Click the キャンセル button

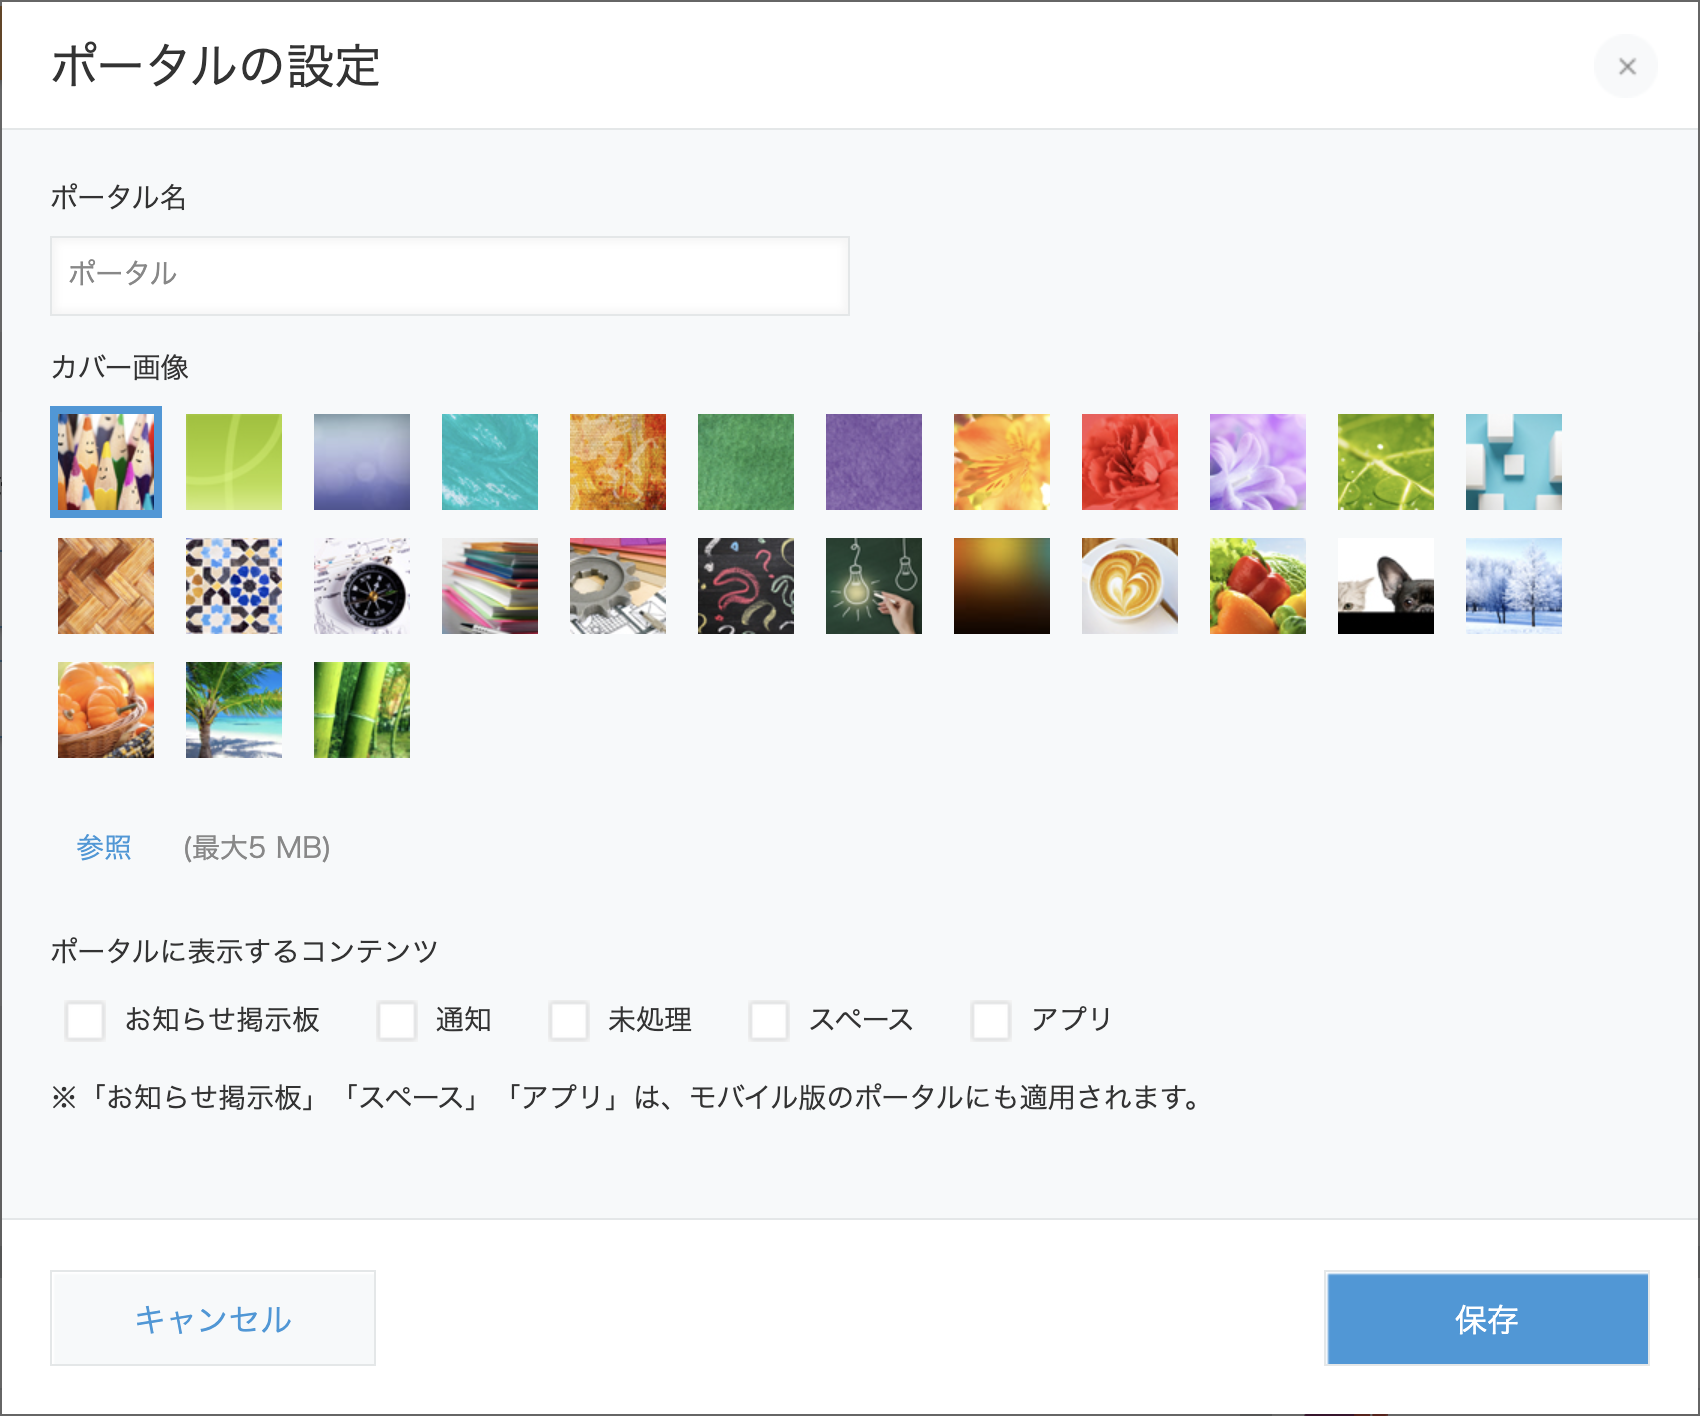(213, 1318)
